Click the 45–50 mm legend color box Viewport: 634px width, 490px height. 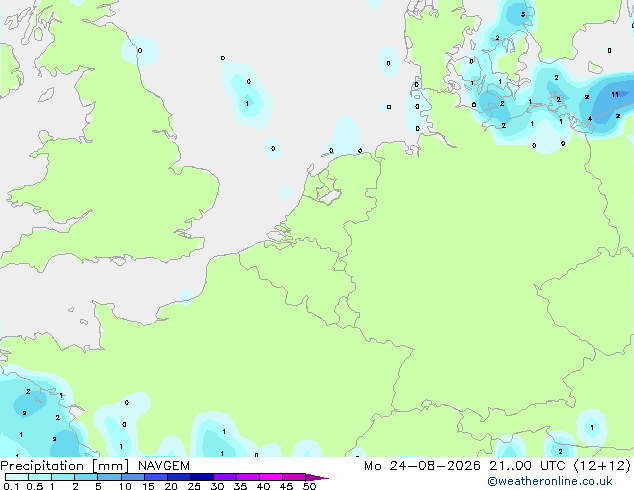[294, 477]
